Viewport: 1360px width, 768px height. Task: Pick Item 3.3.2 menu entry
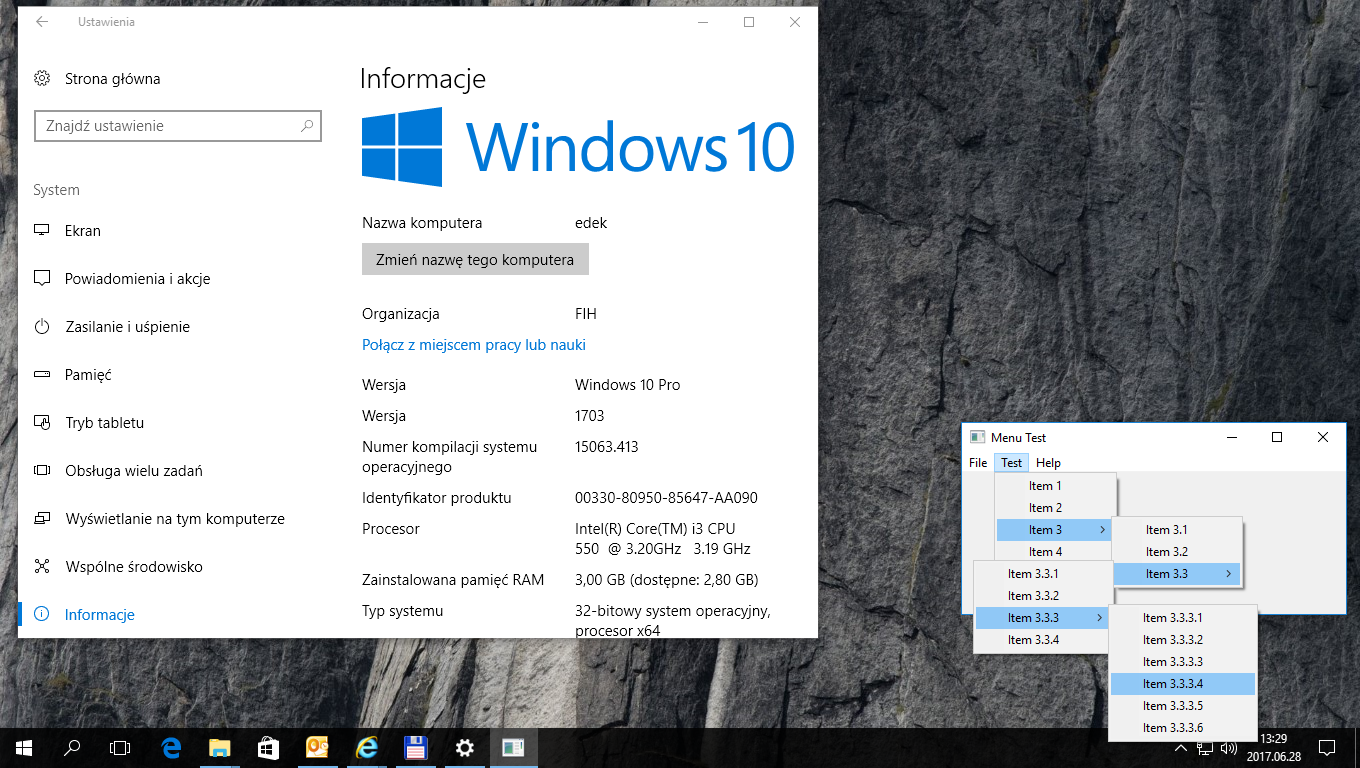click(1043, 596)
